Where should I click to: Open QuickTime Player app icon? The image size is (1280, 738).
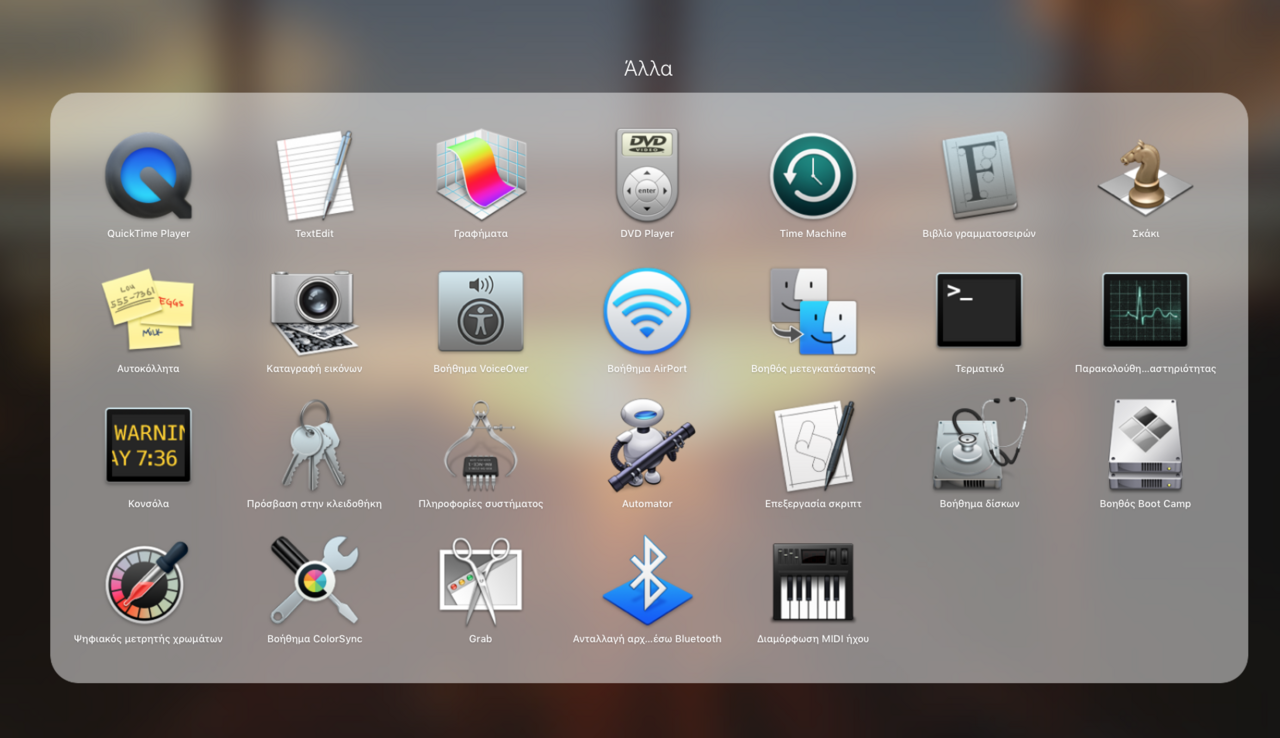pyautogui.click(x=148, y=175)
